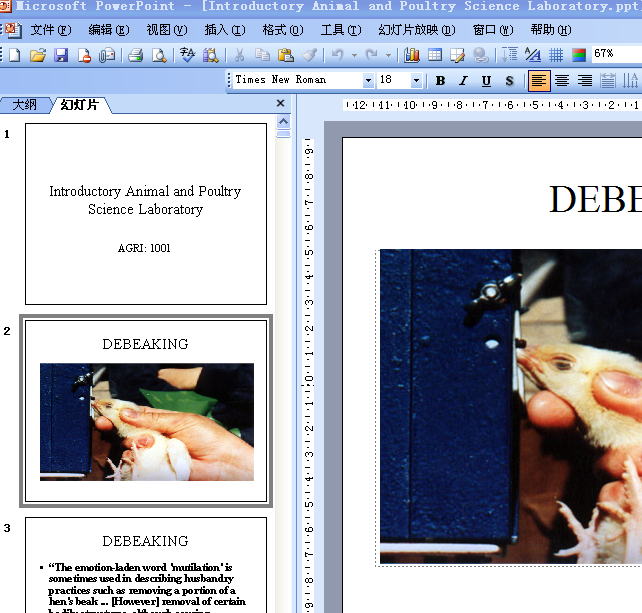Screen dimensions: 642x613
Task: Select slide 1 thumbnail titled Introductory Animal
Action: [x=146, y=213]
